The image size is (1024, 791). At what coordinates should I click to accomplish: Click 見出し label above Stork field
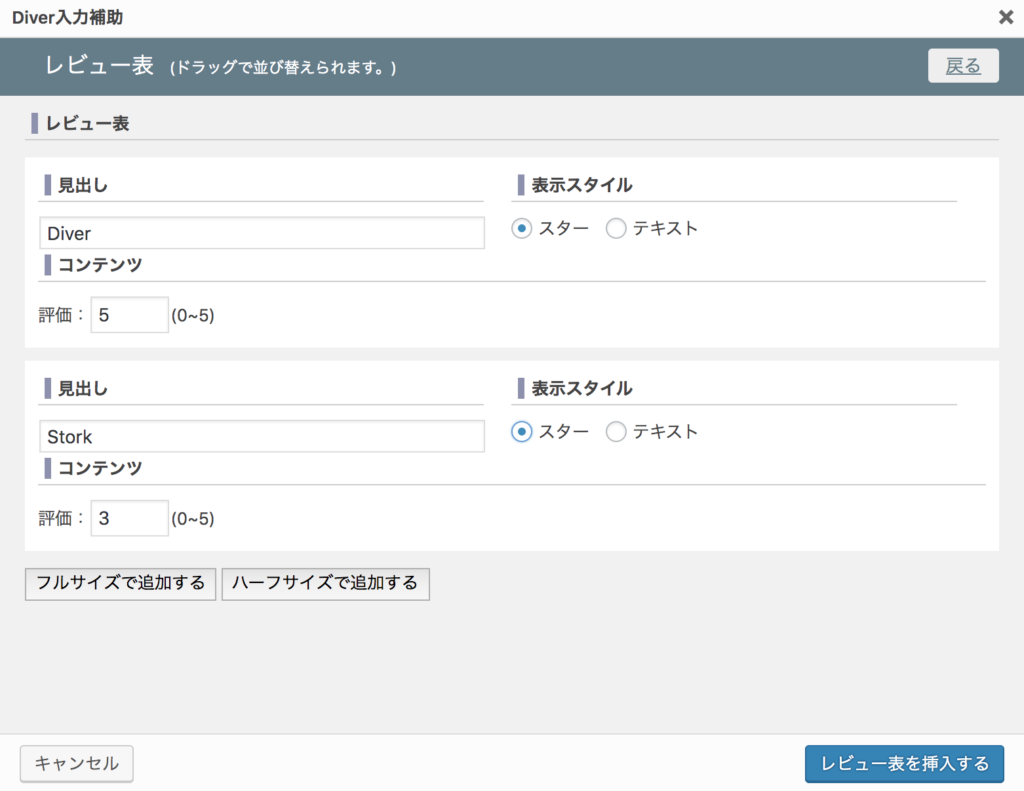82,389
